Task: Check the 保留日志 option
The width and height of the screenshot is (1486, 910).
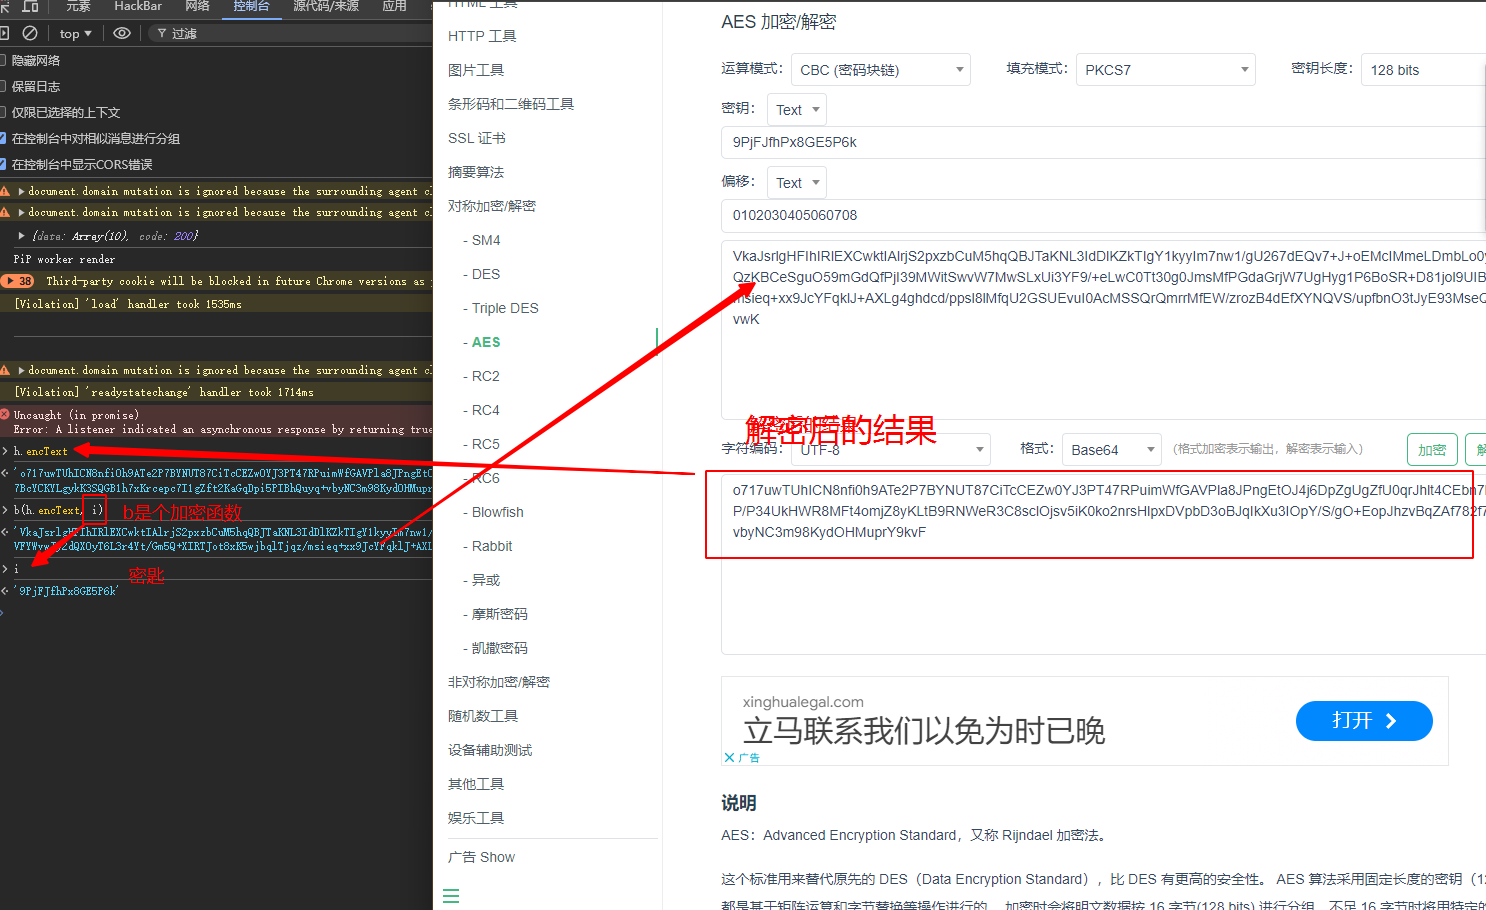Action: (3, 86)
